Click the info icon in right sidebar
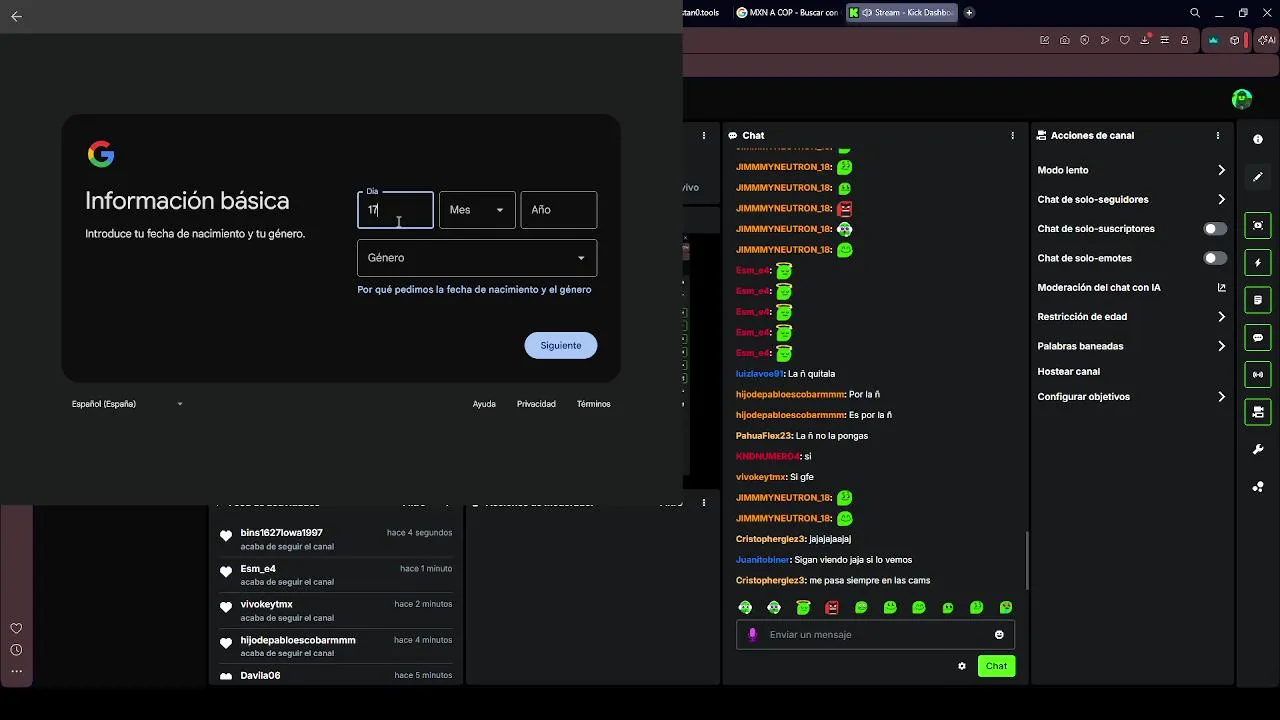 1258,139
